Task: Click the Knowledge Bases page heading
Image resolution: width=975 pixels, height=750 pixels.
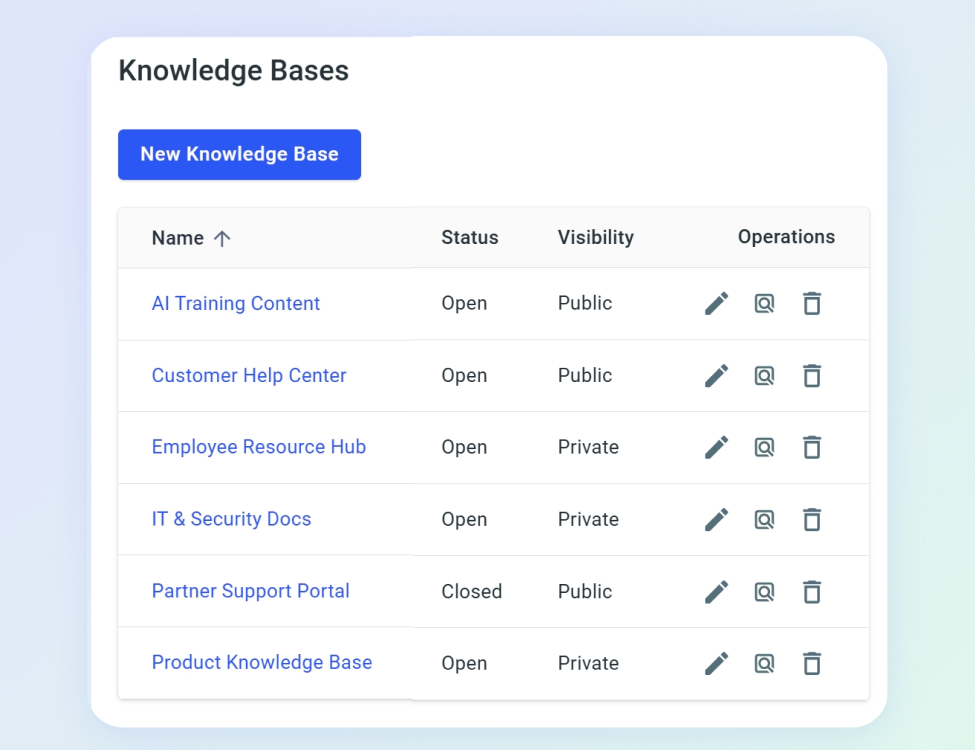Action: click(234, 71)
